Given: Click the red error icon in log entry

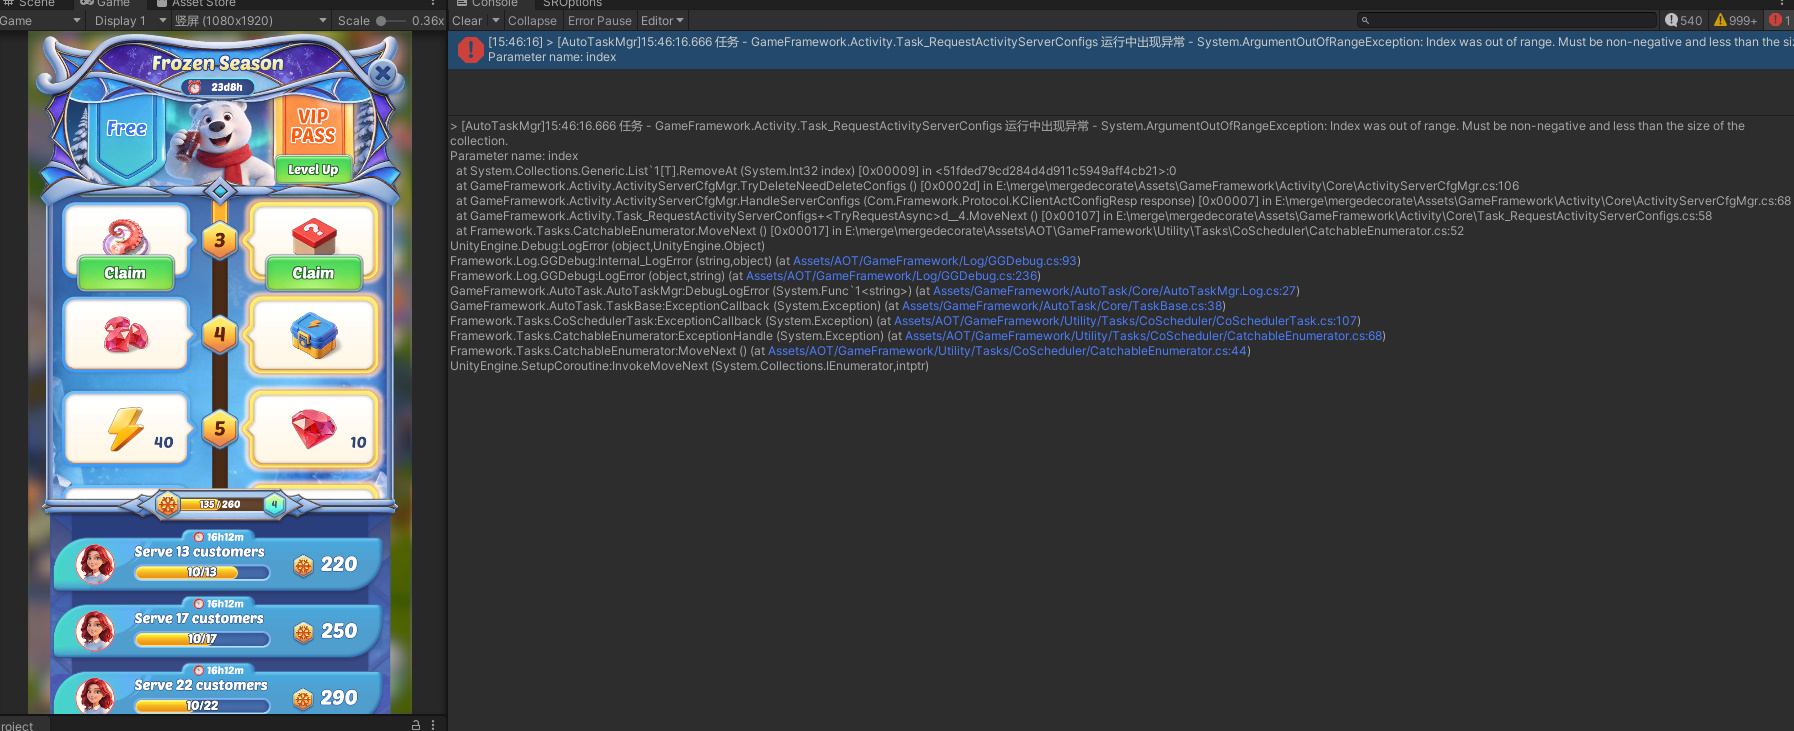Looking at the screenshot, I should pyautogui.click(x=470, y=49).
